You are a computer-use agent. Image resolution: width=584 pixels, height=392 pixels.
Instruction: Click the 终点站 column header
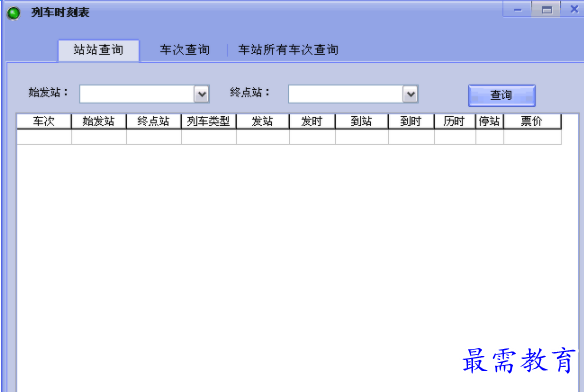coord(153,121)
